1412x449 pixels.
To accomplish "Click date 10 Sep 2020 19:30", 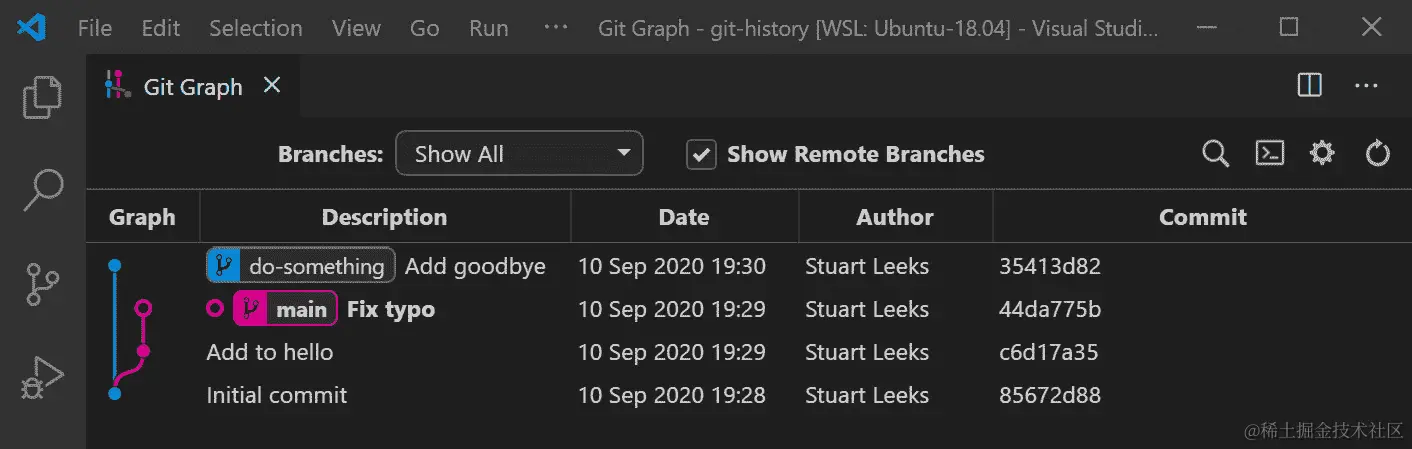I will [672, 266].
